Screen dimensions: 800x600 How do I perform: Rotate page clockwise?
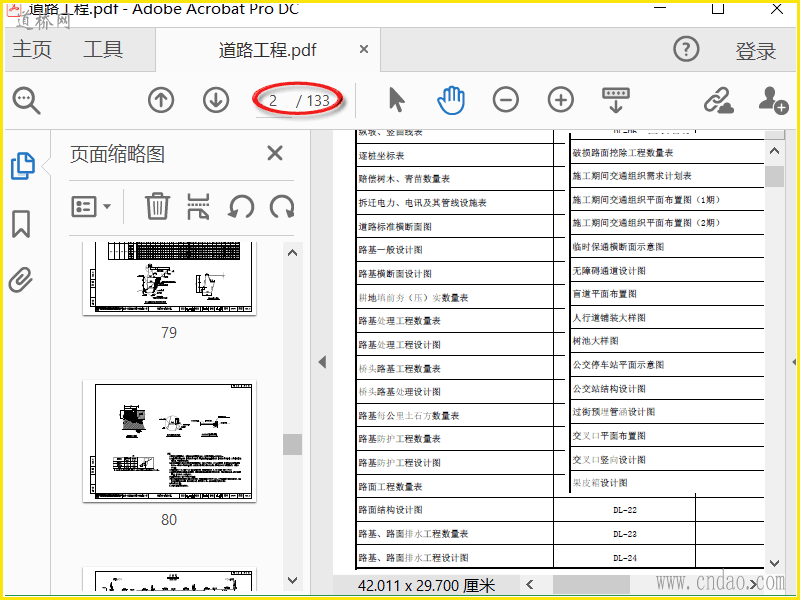[x=282, y=207]
